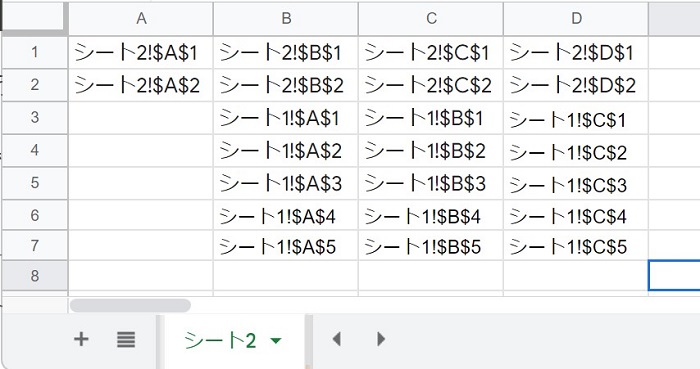The height and width of the screenshot is (369, 700).
Task: Select cell containing シート1!$A$4
Action: [286, 216]
